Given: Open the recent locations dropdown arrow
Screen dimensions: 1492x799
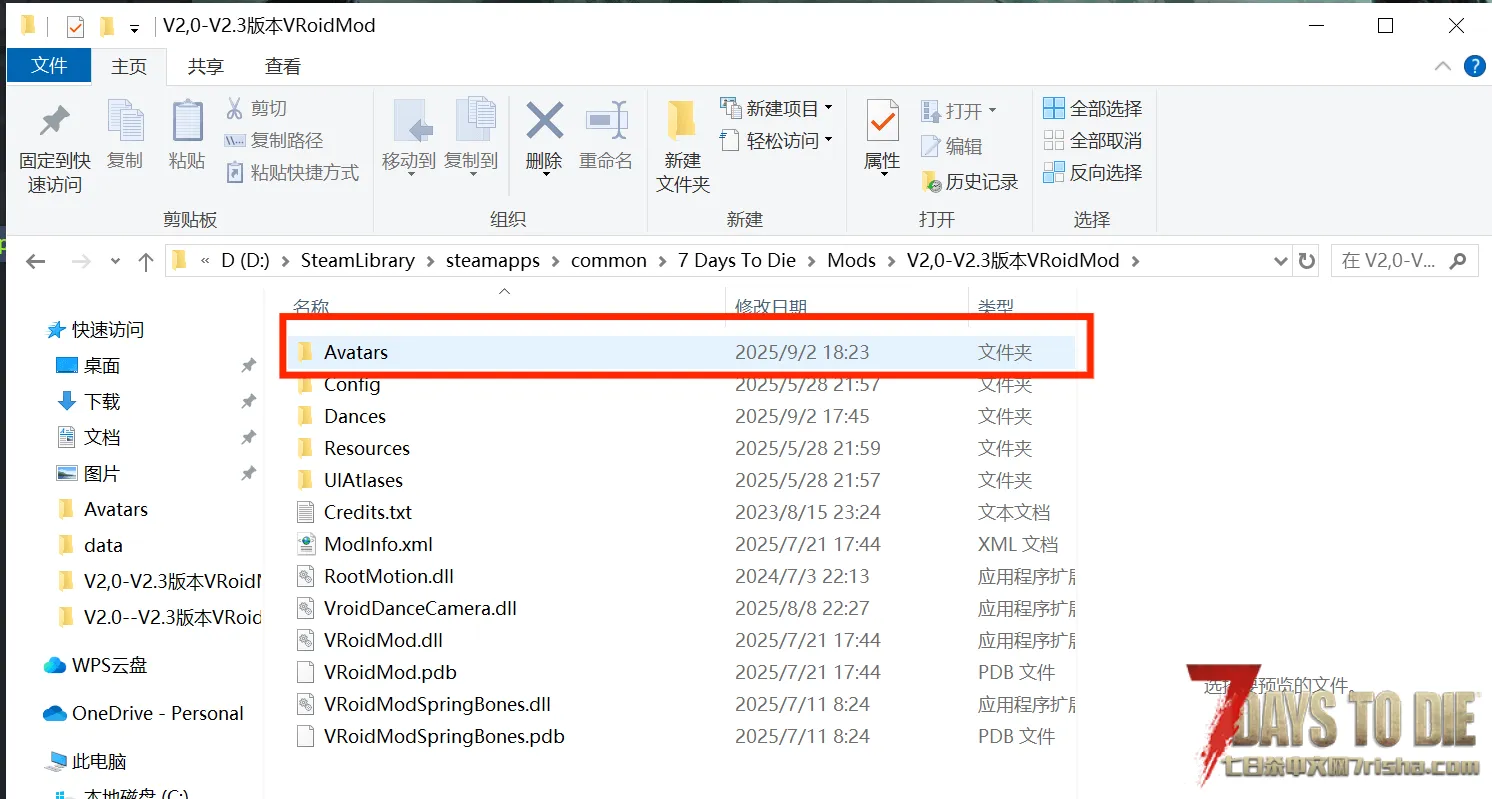Looking at the screenshot, I should pos(116,261).
